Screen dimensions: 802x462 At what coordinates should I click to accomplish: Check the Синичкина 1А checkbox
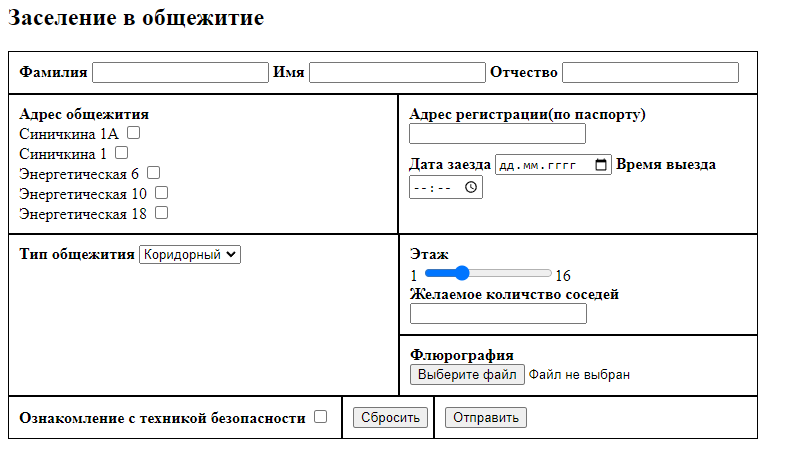point(133,132)
